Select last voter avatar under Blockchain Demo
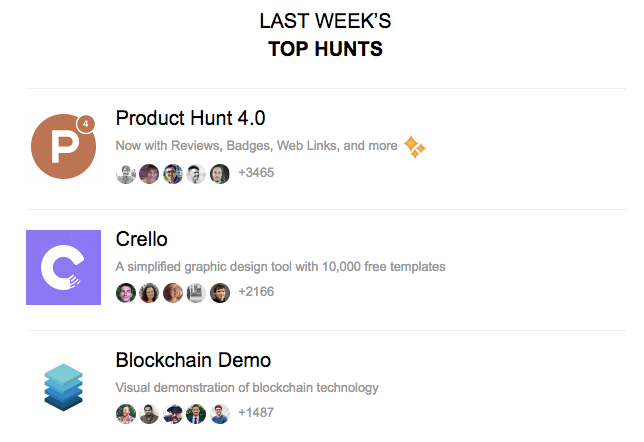 click(x=220, y=414)
